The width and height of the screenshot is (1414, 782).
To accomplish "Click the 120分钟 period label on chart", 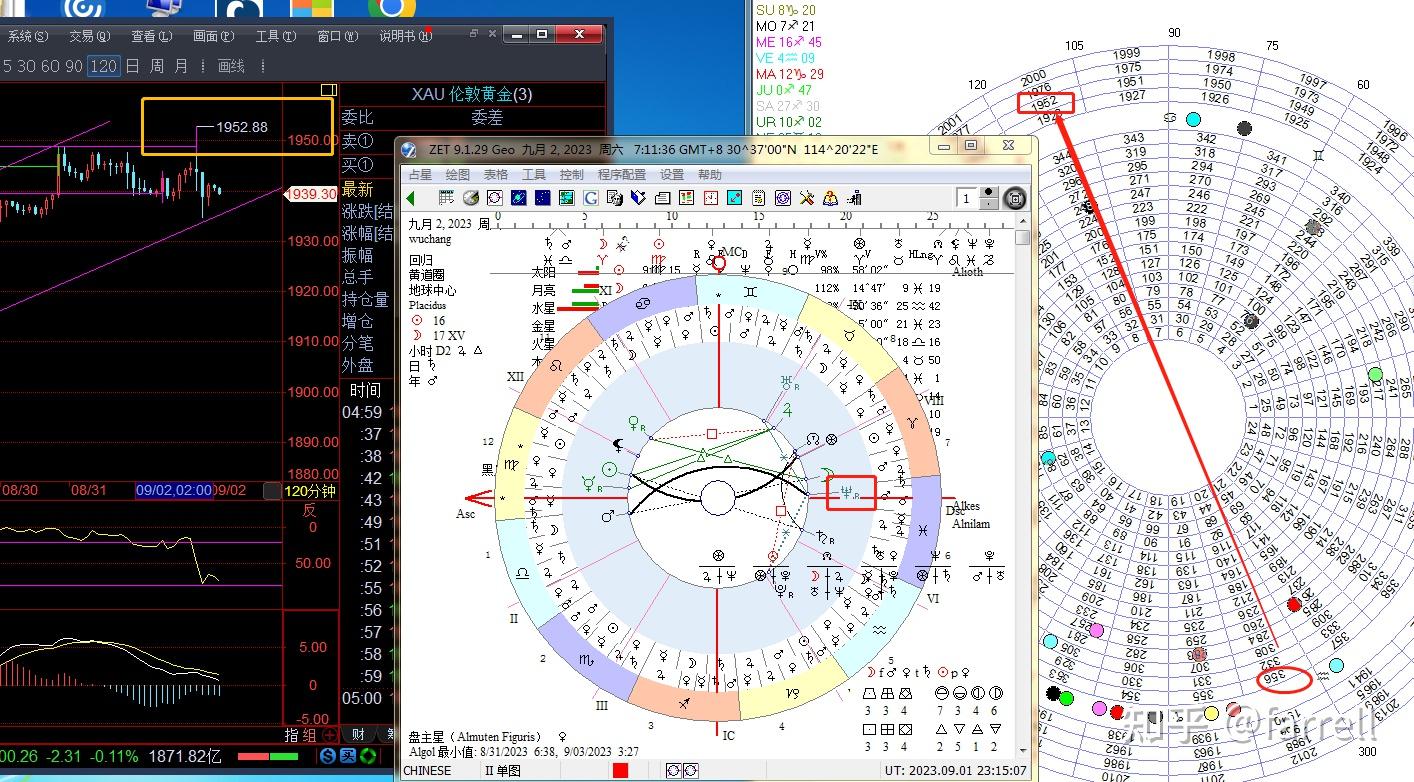I will point(310,491).
